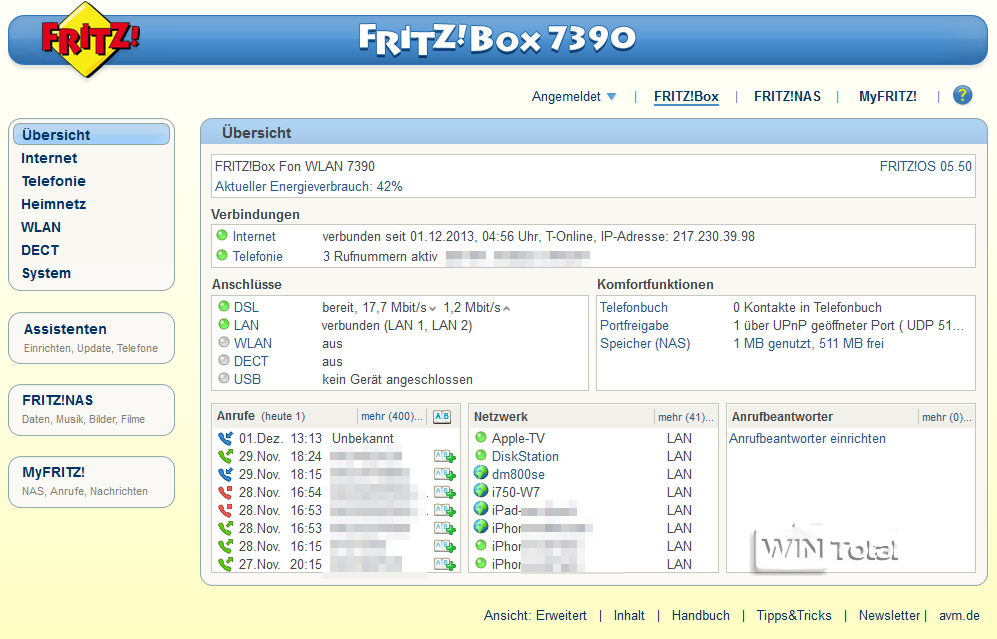Click green status indicator next to Telefonie

222,255
